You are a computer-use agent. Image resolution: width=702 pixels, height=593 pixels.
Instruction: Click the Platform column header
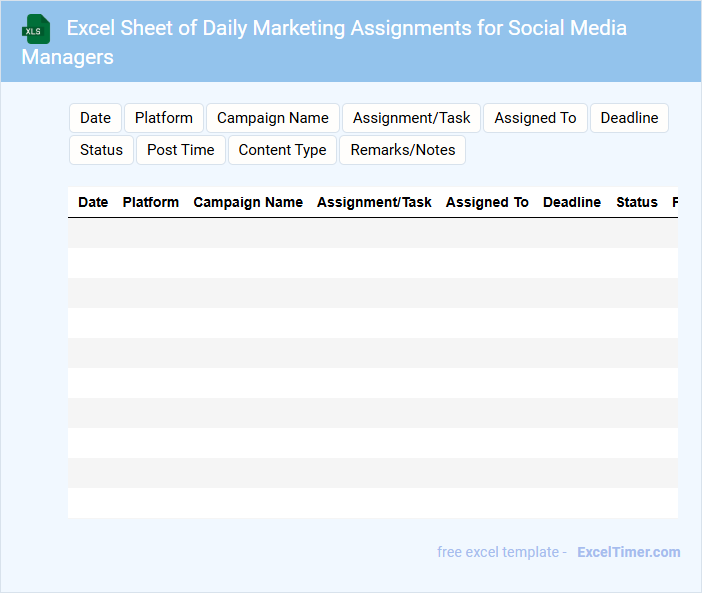pos(151,202)
